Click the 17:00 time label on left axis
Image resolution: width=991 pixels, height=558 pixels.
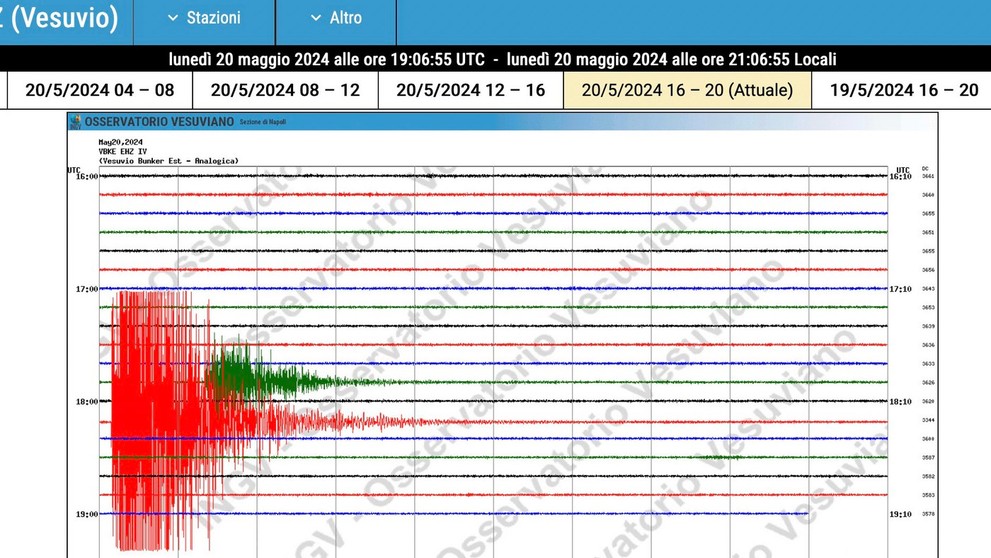87,289
